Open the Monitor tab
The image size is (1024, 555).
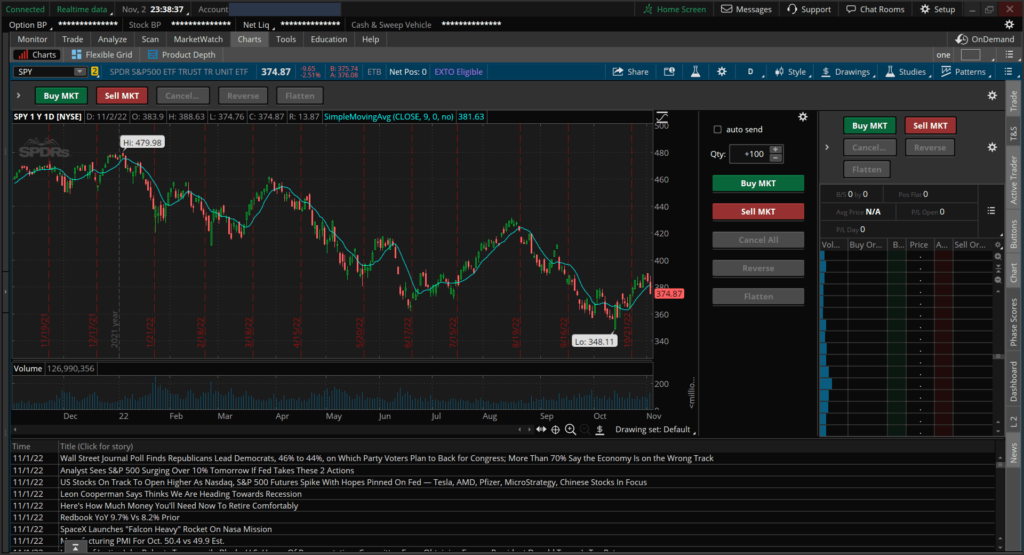pyautogui.click(x=32, y=39)
